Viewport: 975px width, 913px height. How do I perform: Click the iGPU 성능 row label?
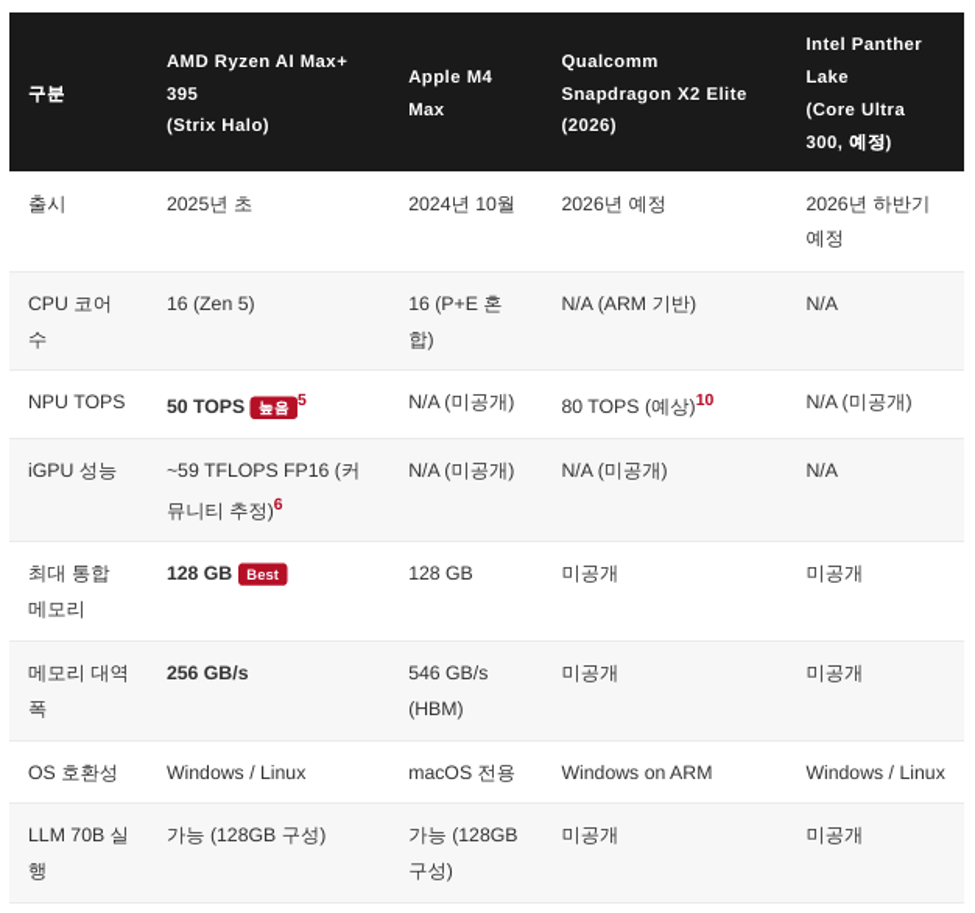point(72,470)
